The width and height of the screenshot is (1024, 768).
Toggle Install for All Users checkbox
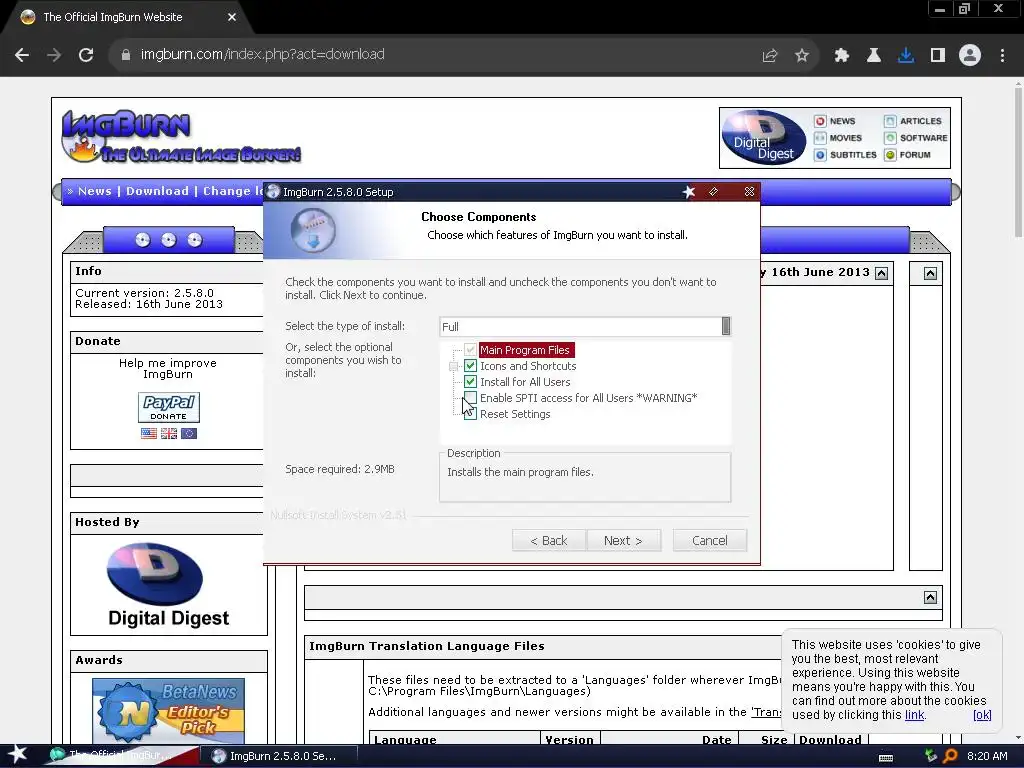(x=470, y=382)
